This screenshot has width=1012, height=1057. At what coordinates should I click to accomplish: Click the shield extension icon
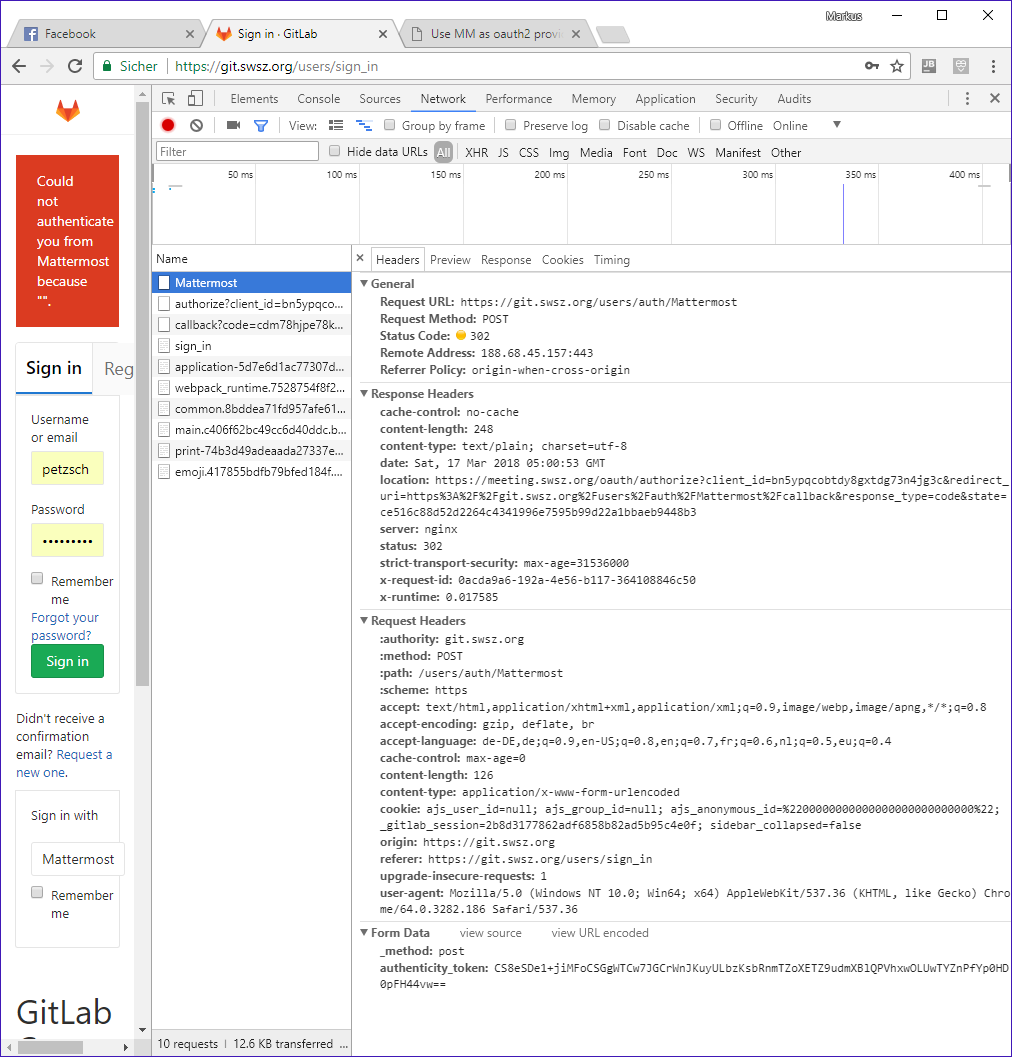(x=961, y=66)
